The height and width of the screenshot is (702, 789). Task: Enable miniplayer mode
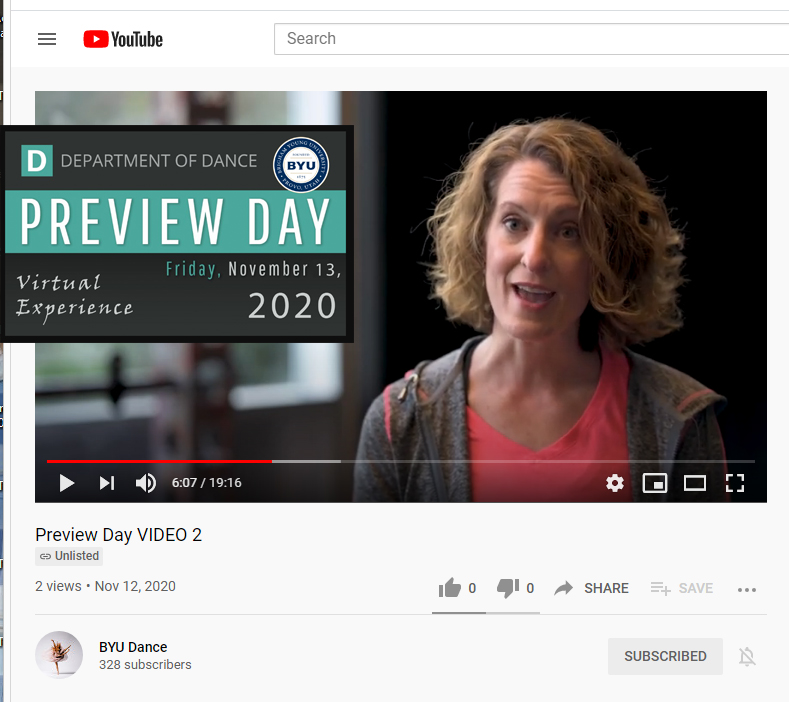[x=655, y=483]
